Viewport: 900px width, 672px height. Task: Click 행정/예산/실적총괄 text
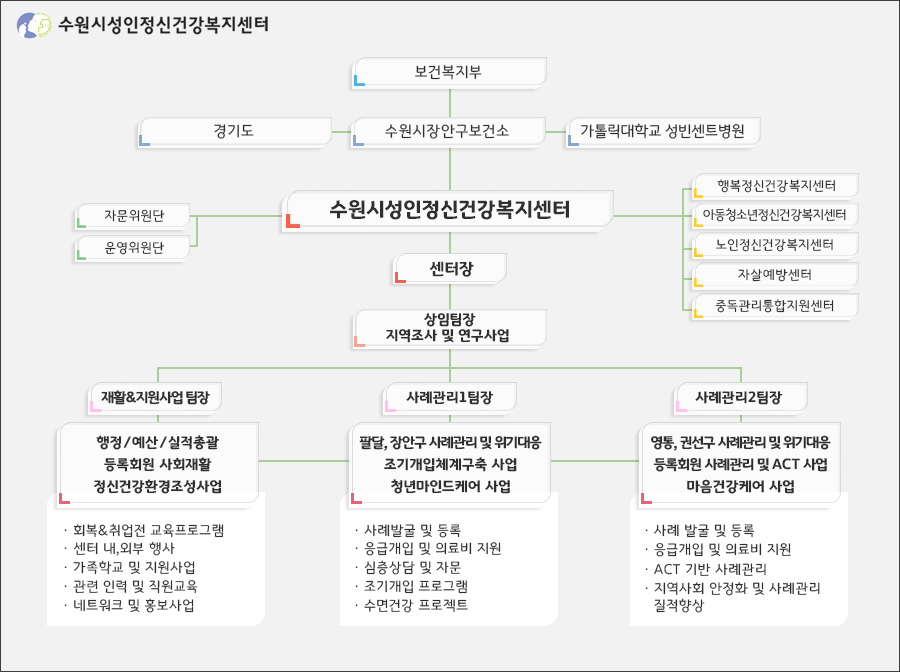pyautogui.click(x=158, y=442)
